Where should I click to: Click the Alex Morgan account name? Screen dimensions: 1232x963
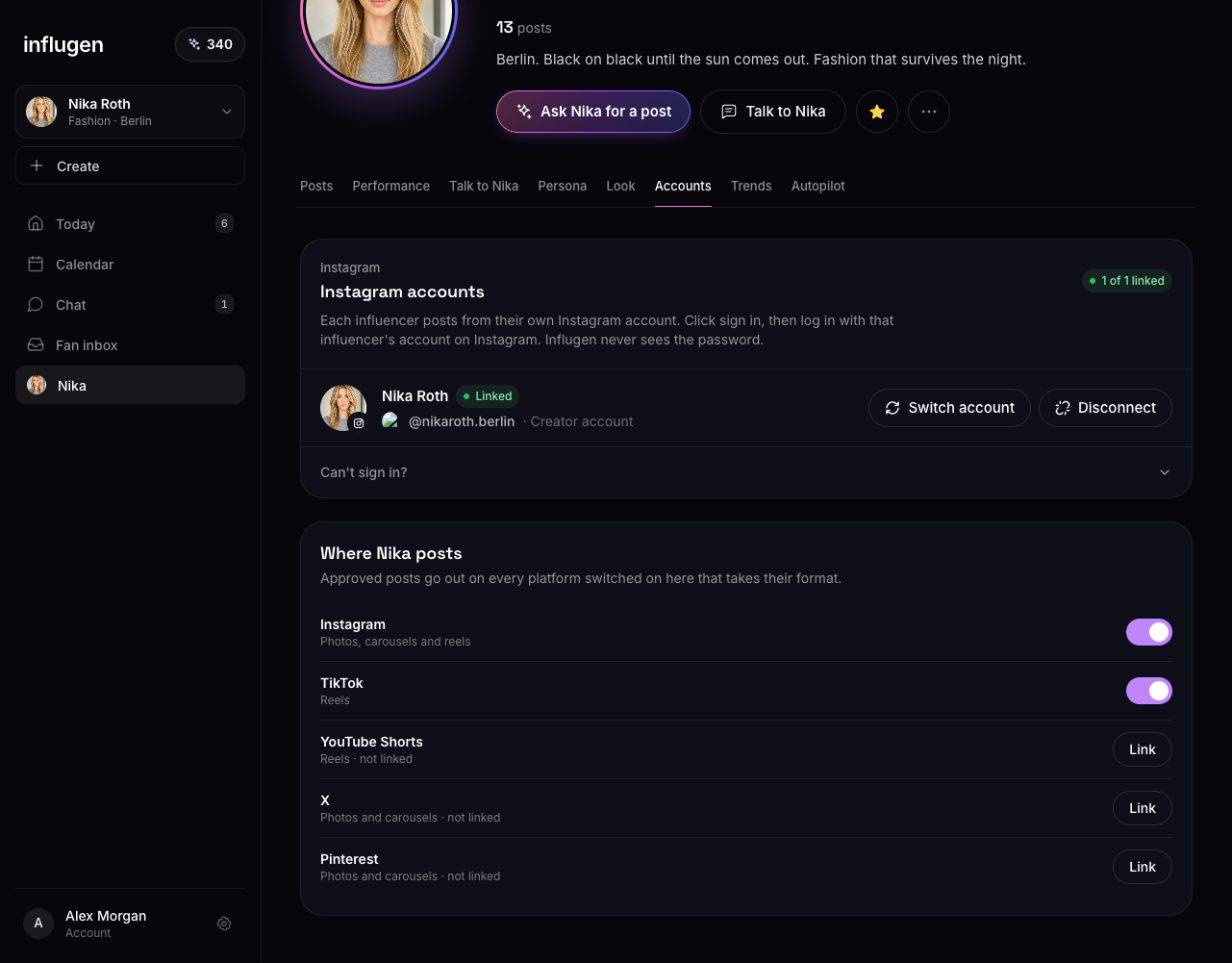point(106,916)
